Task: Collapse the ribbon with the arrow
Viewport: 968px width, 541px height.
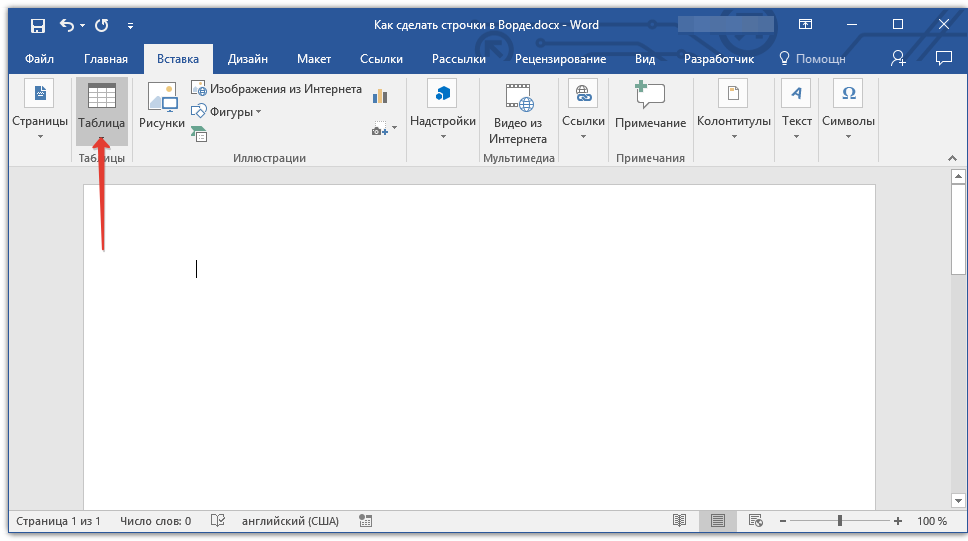Action: (x=952, y=159)
